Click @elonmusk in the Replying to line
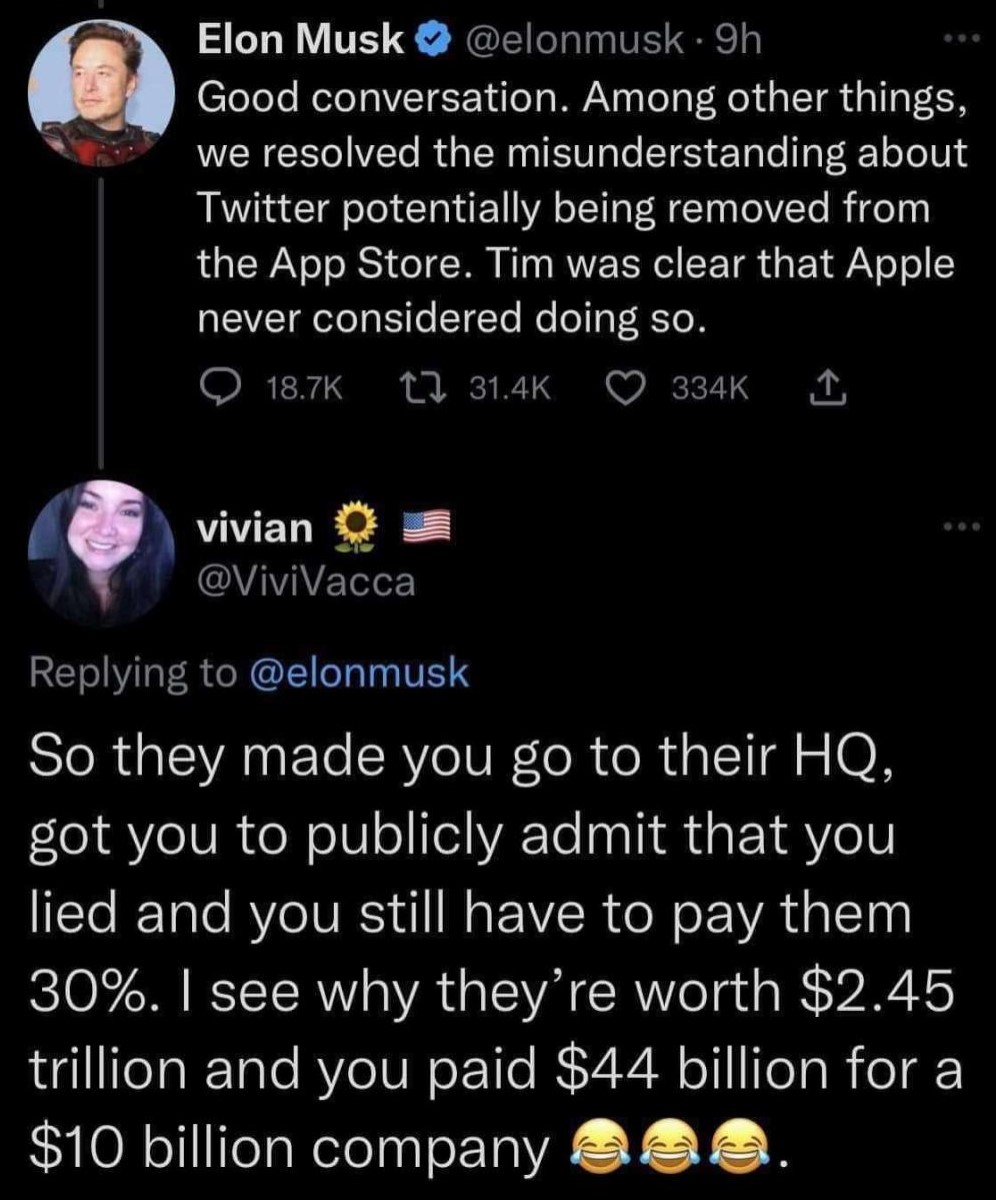The height and width of the screenshot is (1200, 996). (356, 673)
